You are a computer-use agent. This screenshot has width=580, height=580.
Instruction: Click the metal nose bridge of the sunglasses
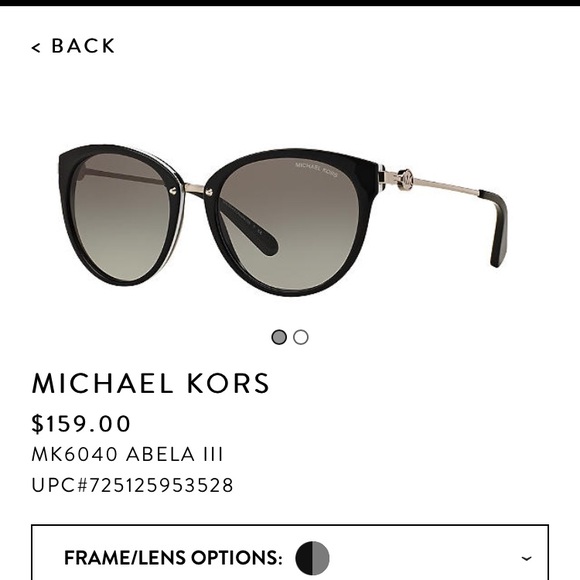[x=193, y=189]
